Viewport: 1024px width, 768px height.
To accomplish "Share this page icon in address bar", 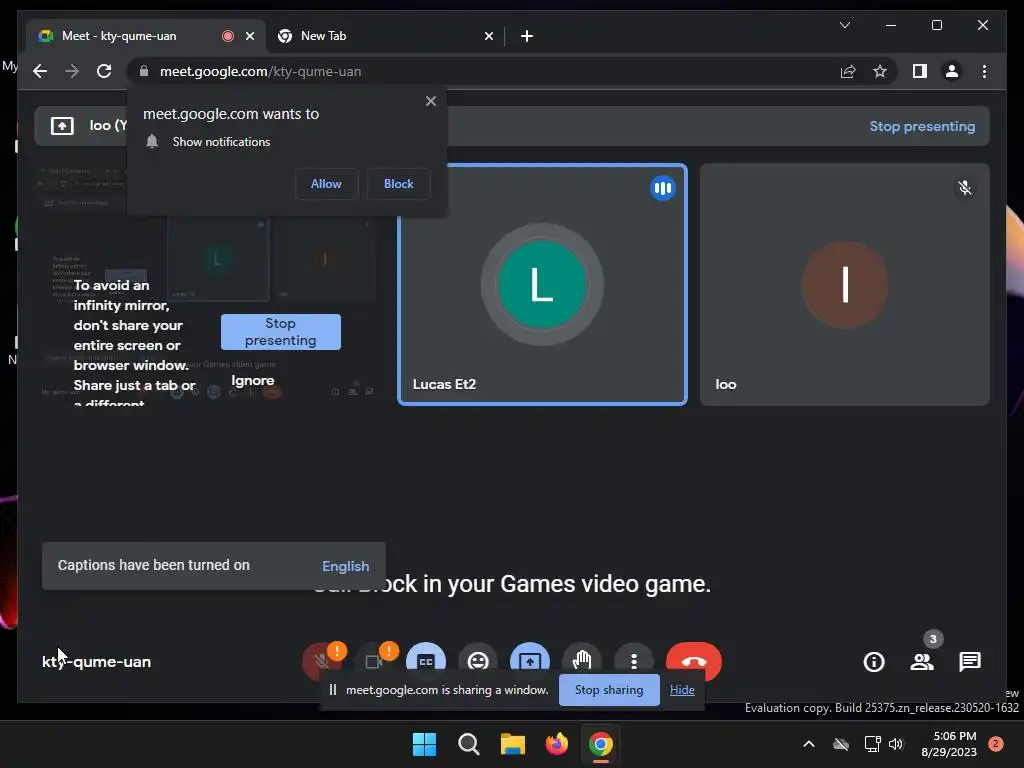I will coord(848,71).
